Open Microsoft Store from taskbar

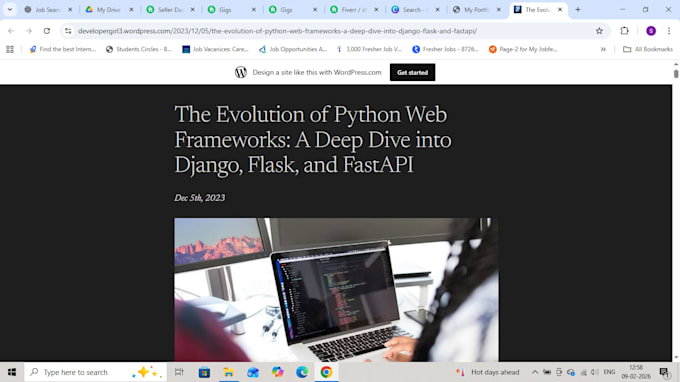[x=204, y=372]
